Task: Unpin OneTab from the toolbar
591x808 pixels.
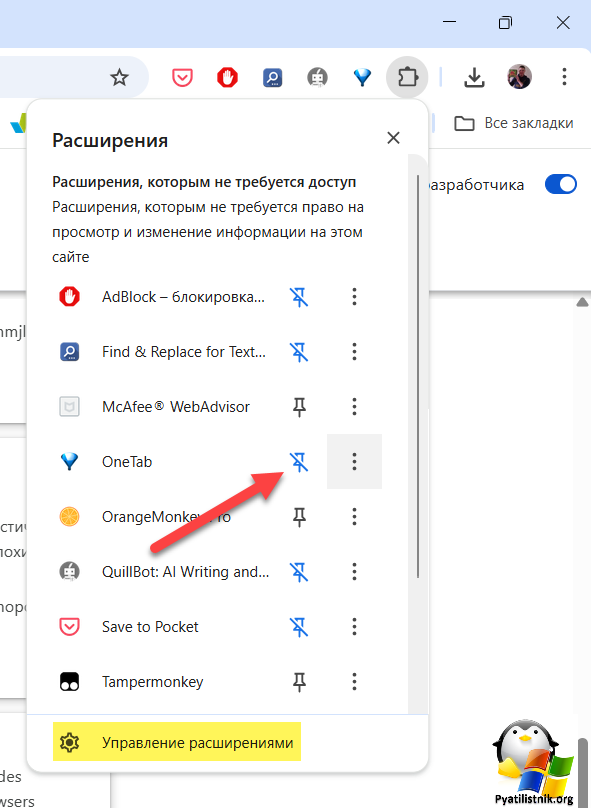Action: 299,462
